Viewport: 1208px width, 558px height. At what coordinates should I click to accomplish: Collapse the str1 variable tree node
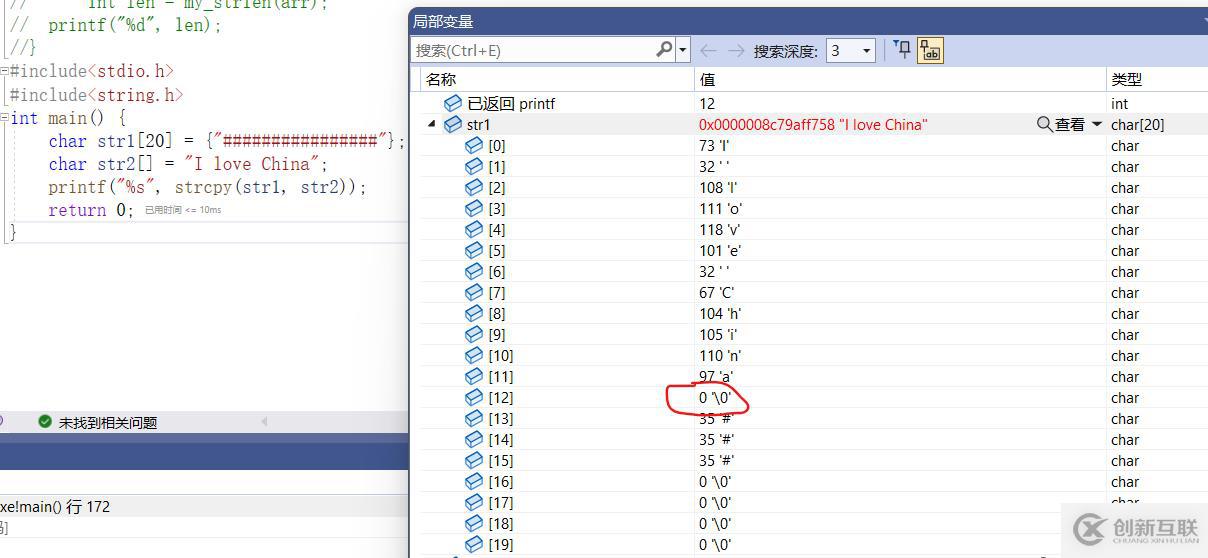[x=432, y=124]
